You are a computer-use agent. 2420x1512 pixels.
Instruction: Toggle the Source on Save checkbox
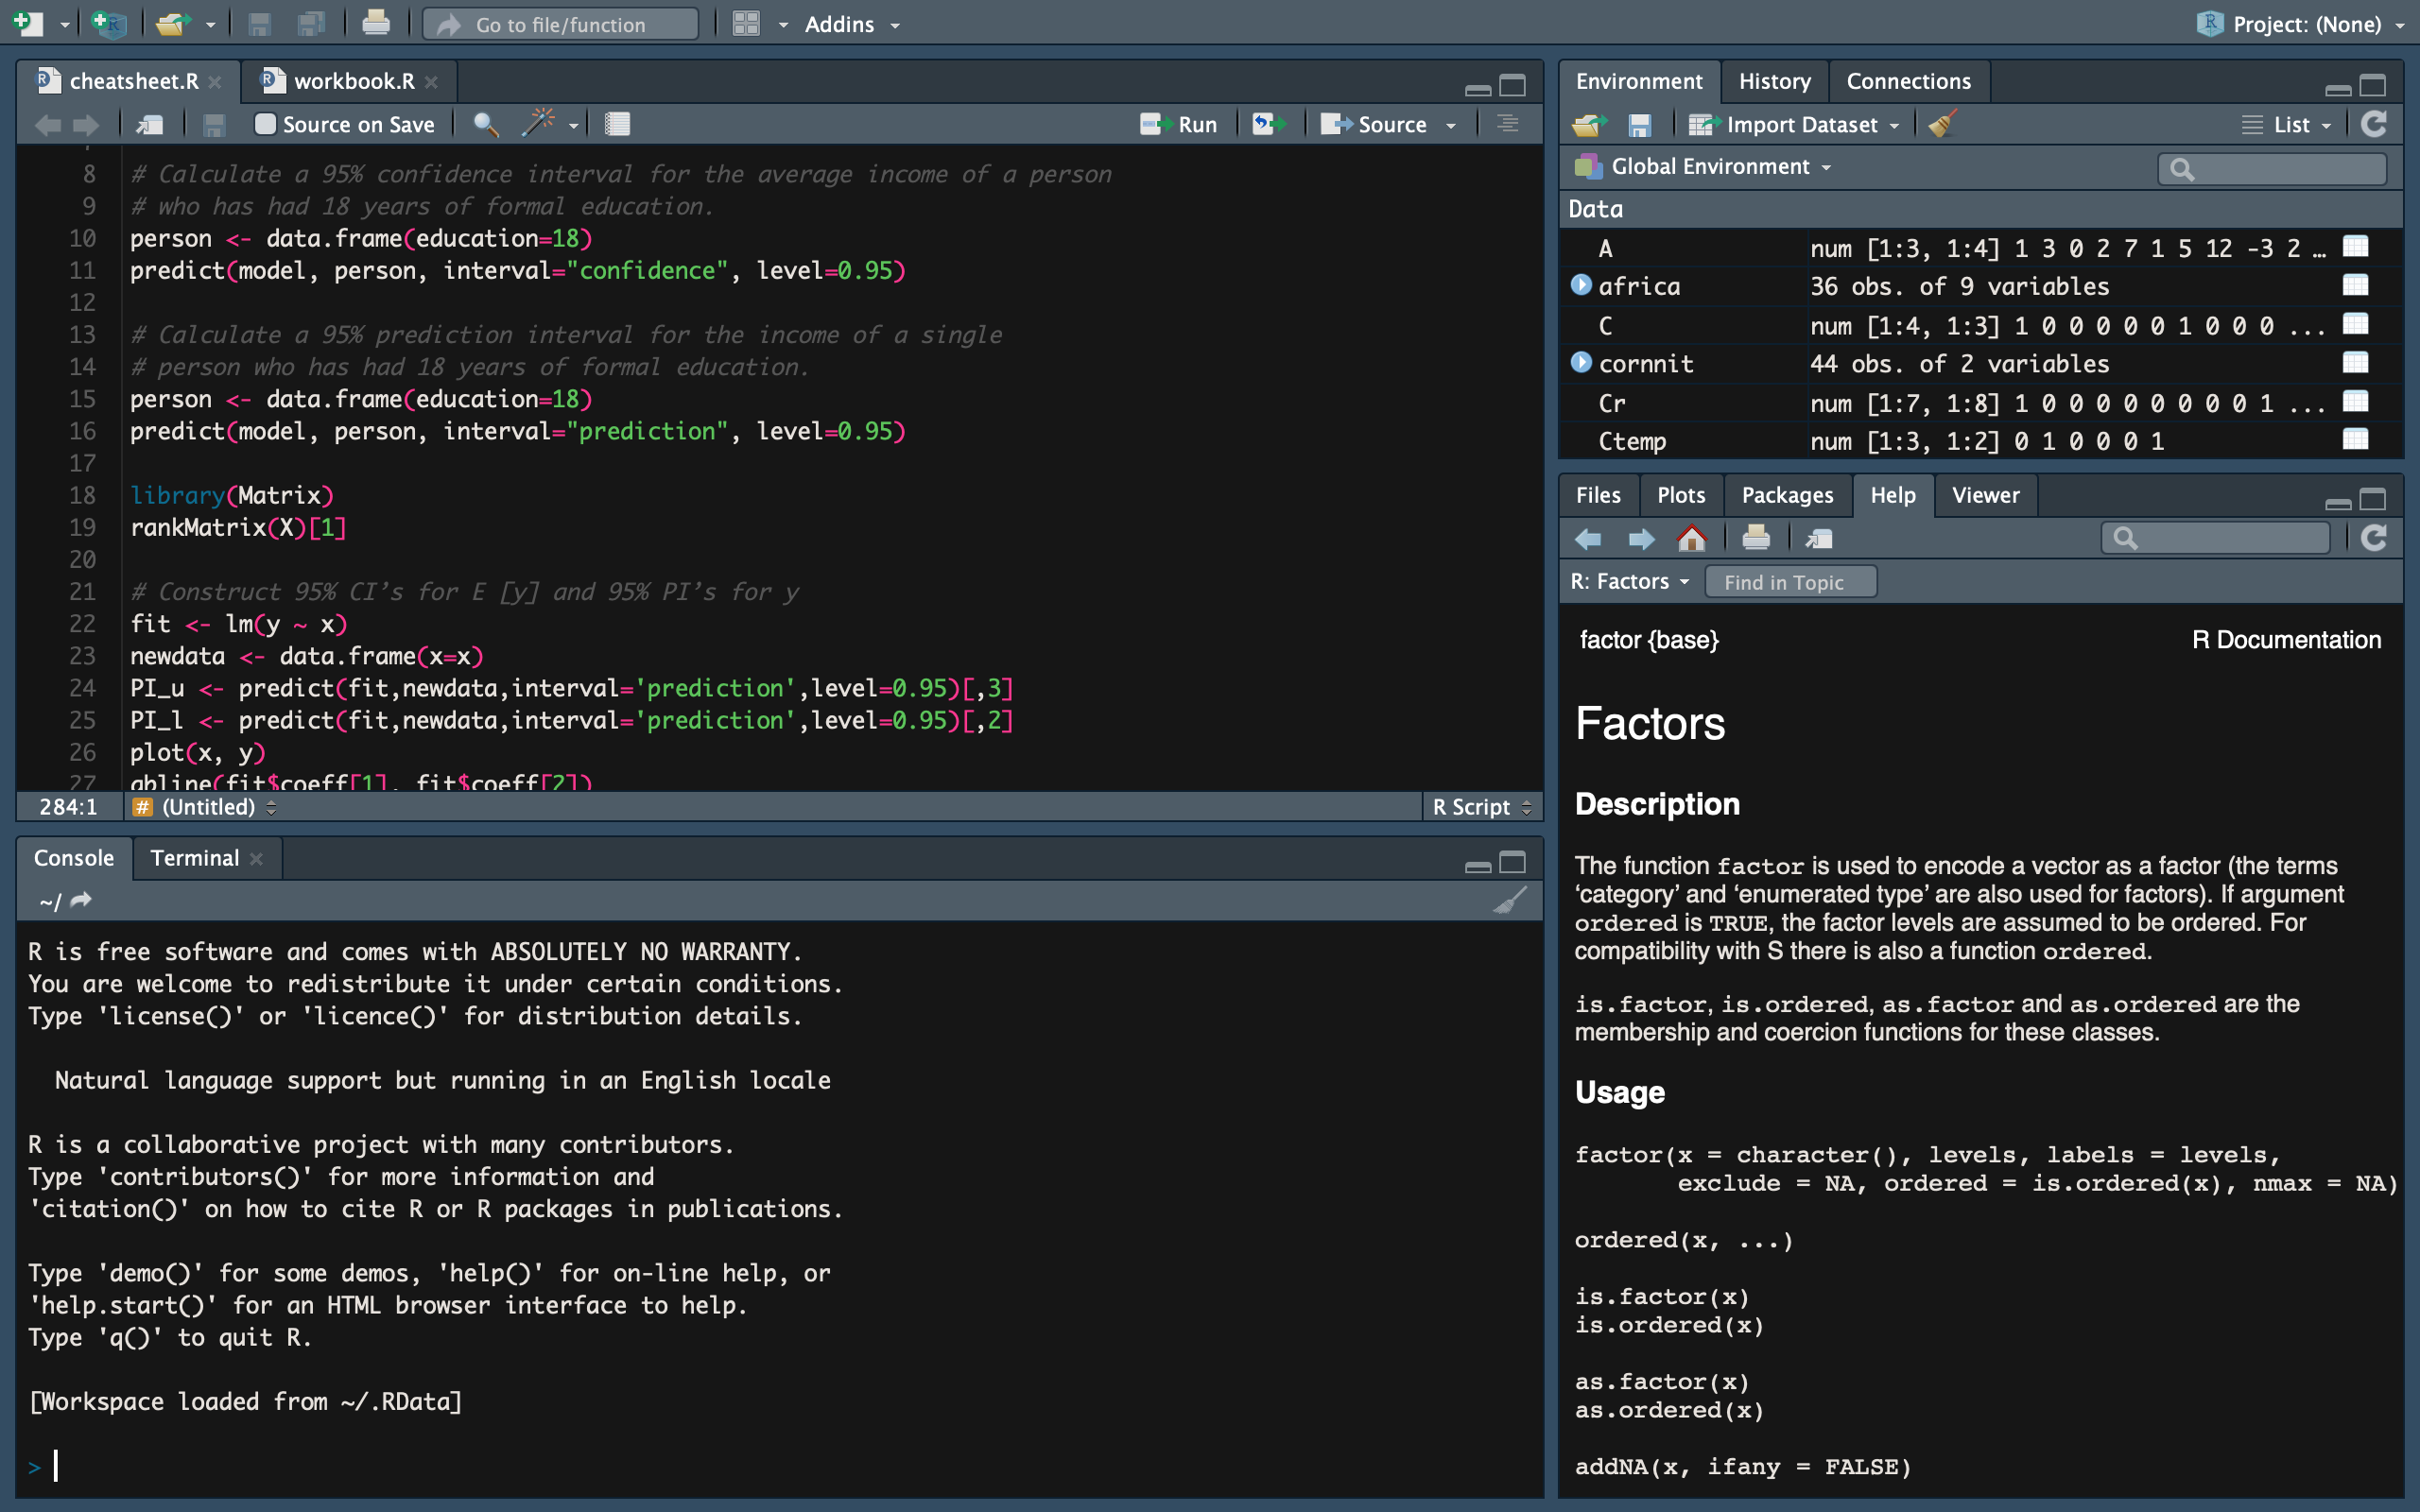pos(265,124)
